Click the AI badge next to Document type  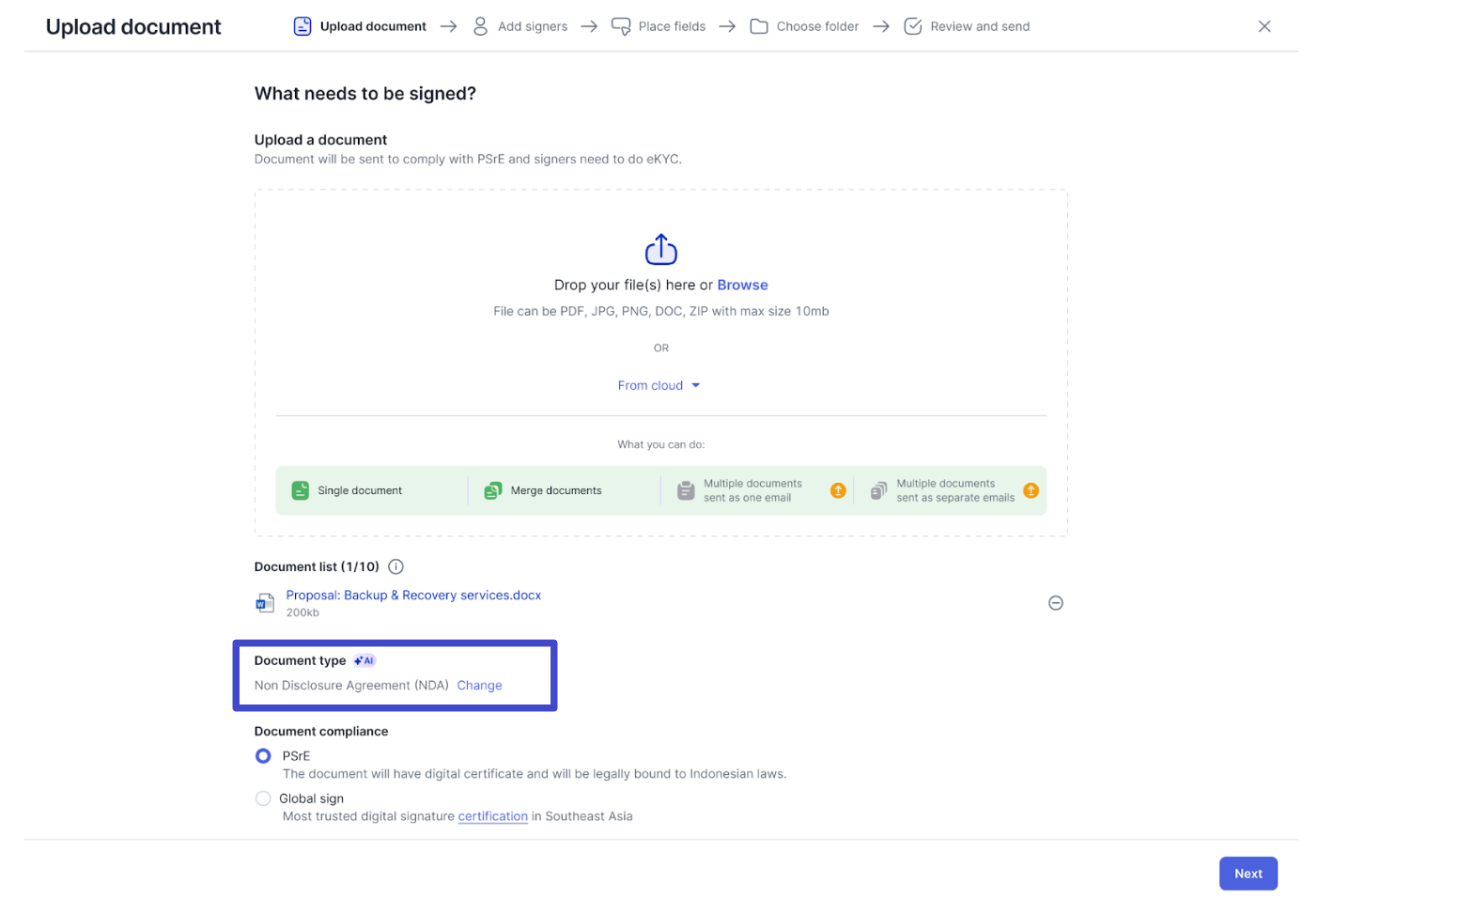point(364,661)
